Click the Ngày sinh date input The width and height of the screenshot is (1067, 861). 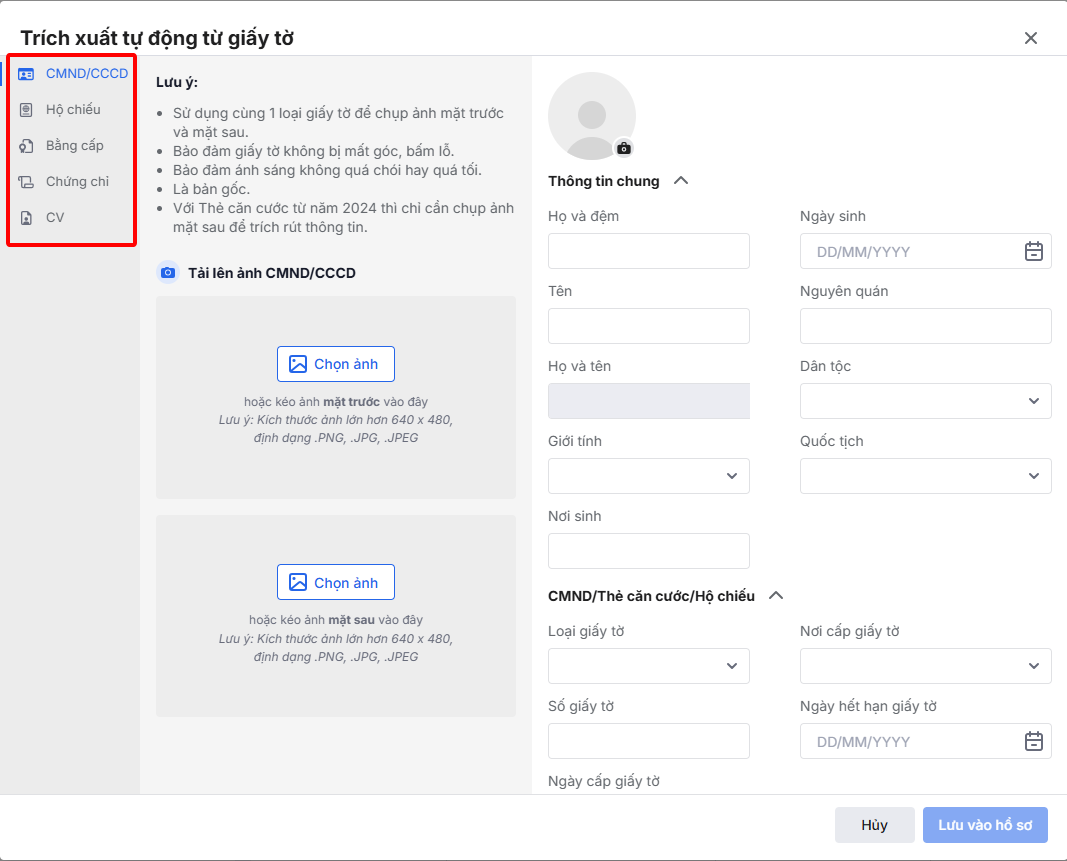tap(925, 251)
